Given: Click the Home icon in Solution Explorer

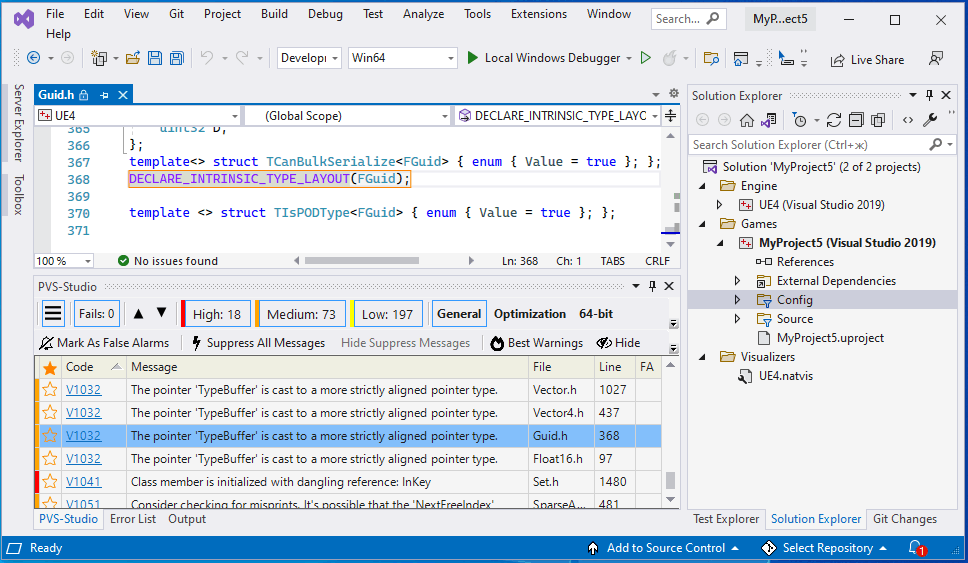Looking at the screenshot, I should tap(747, 120).
